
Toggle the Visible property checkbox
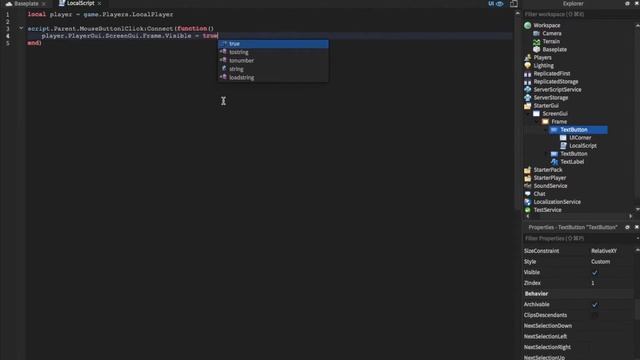(595, 273)
